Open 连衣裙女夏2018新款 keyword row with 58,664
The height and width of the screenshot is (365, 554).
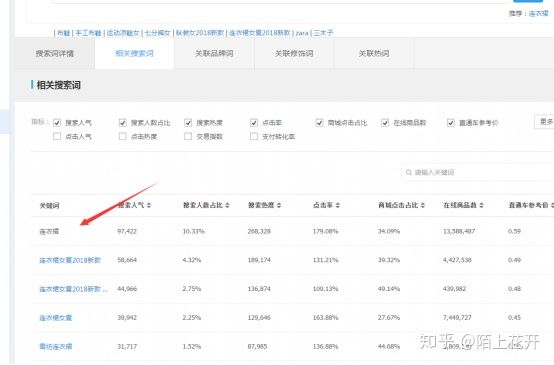click(70, 260)
